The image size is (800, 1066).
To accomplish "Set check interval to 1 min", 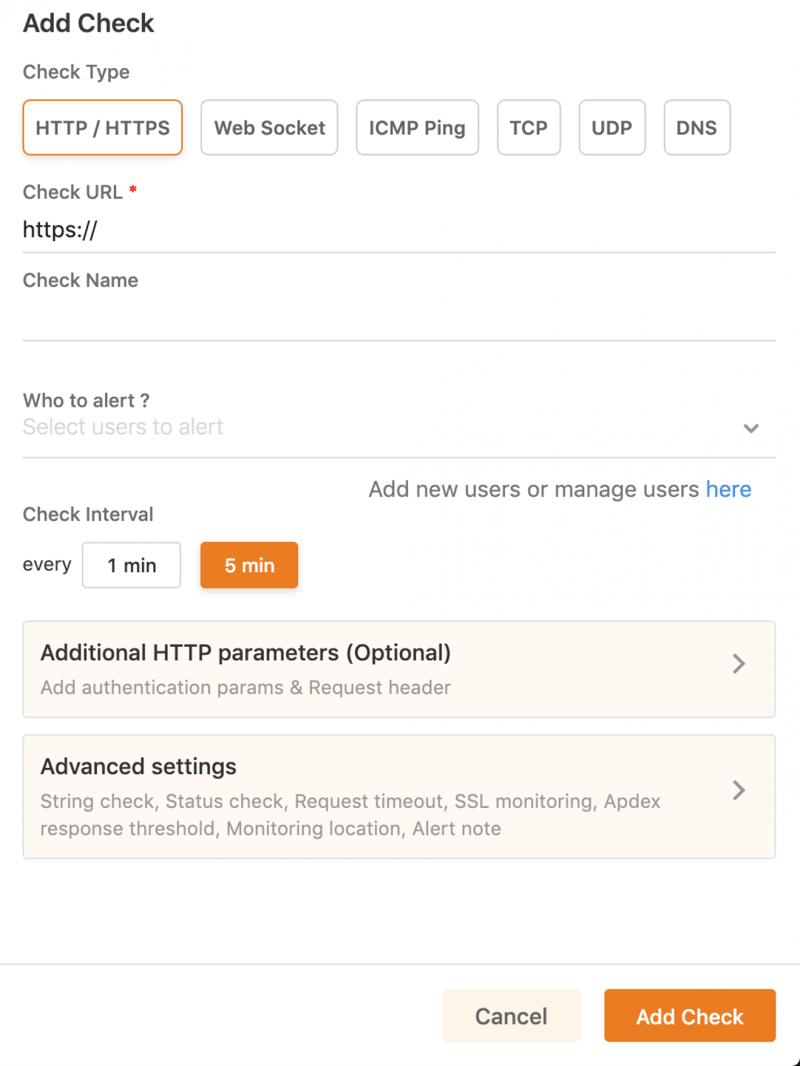I will (x=132, y=566).
